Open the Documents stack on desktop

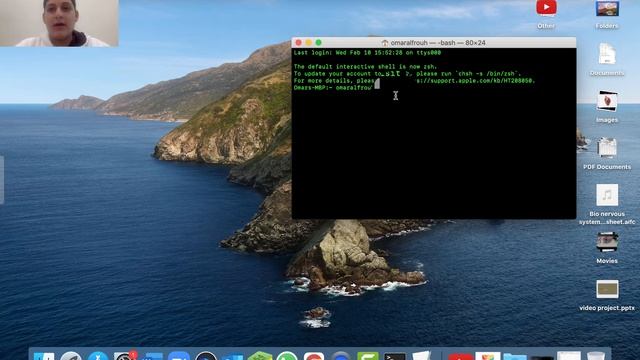607,54
